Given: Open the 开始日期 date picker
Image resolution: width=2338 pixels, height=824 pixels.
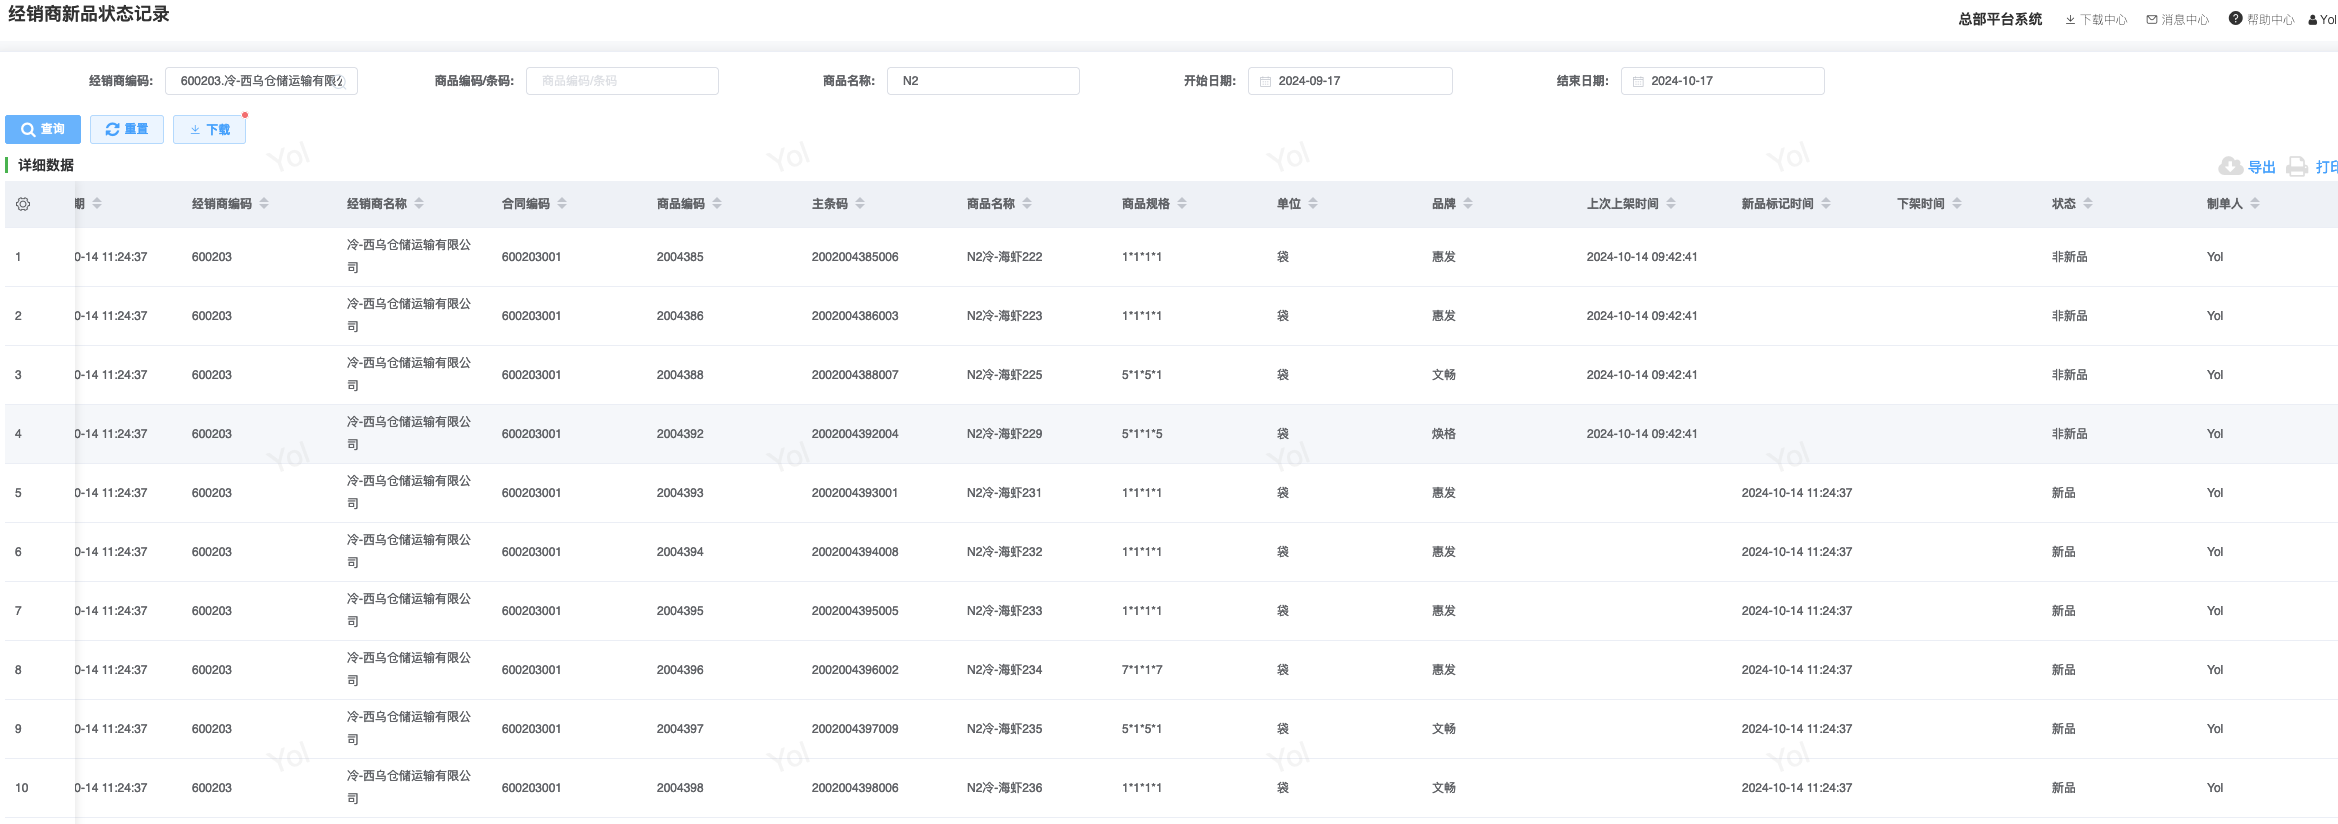Looking at the screenshot, I should (1350, 81).
